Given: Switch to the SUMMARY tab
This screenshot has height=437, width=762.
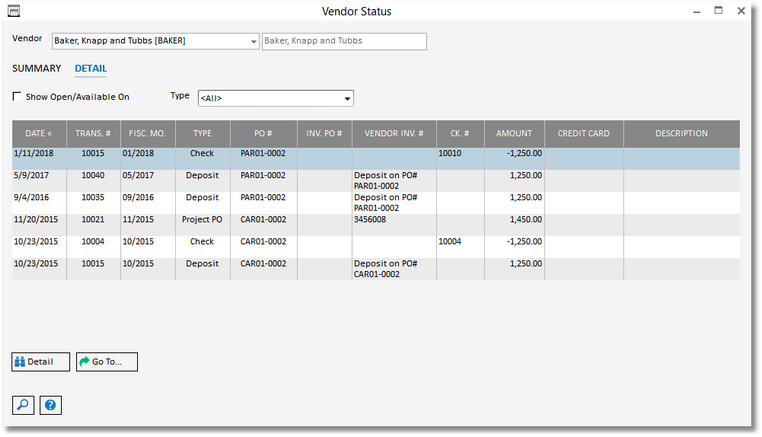Looking at the screenshot, I should [x=36, y=69].
